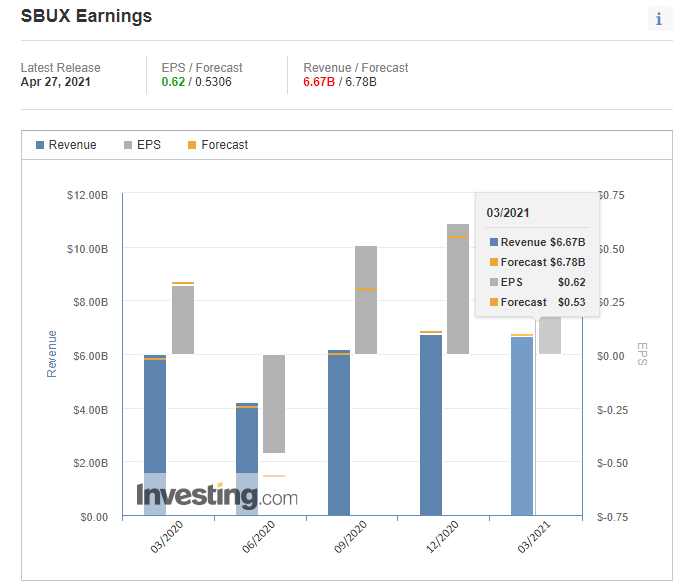Click the green 0.62 EPS value
Screen dimensions: 684x588
173,82
